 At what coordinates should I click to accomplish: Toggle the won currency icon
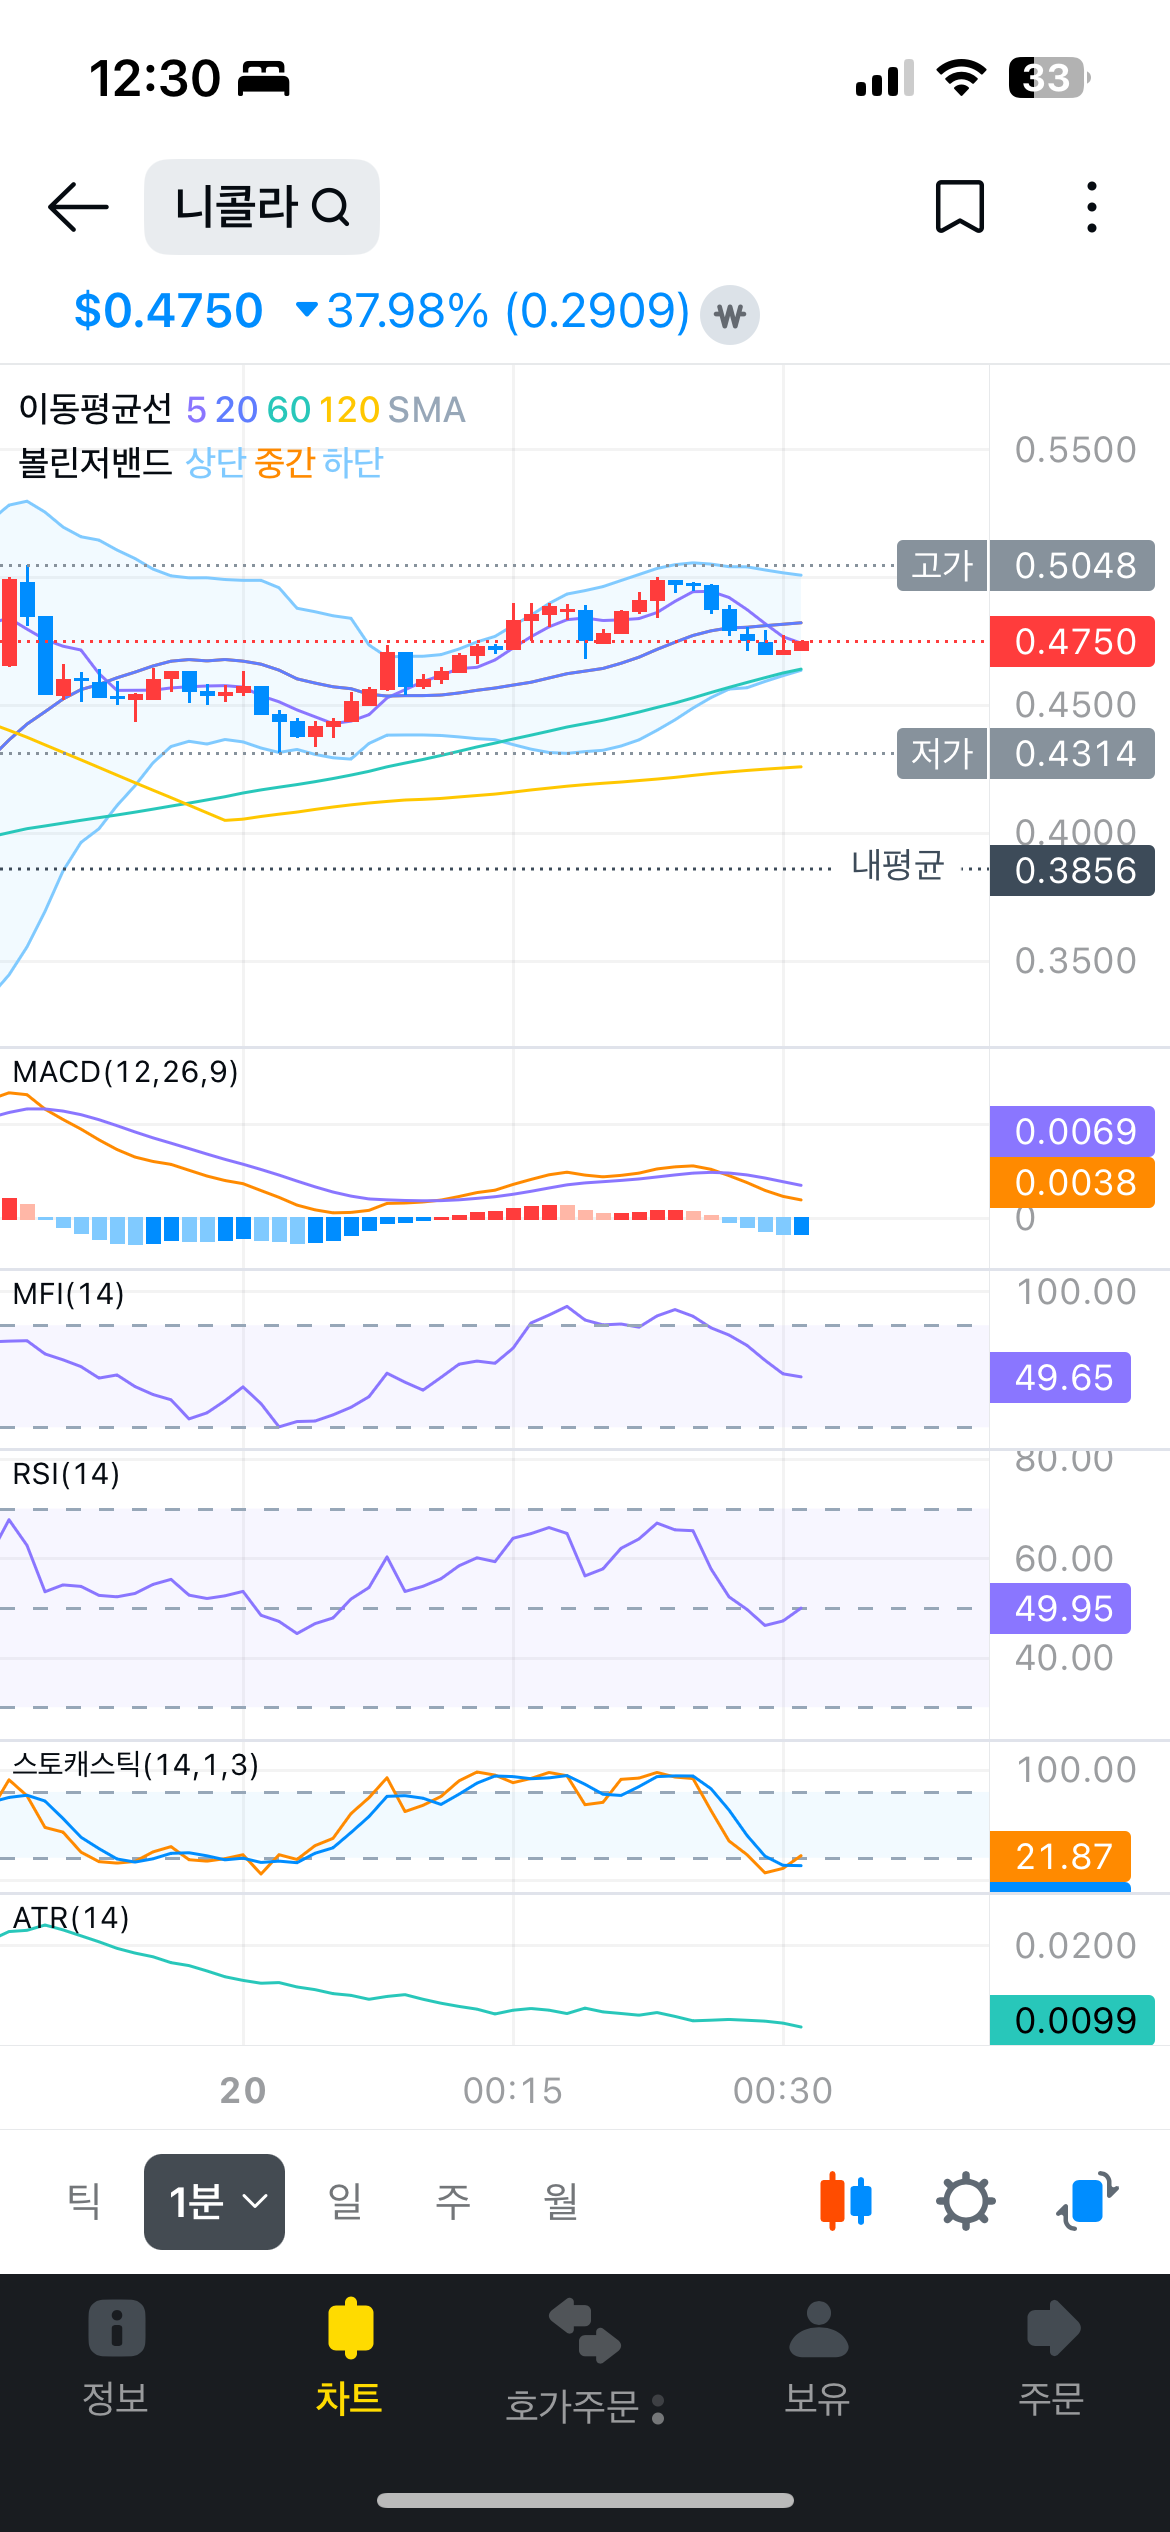(730, 315)
